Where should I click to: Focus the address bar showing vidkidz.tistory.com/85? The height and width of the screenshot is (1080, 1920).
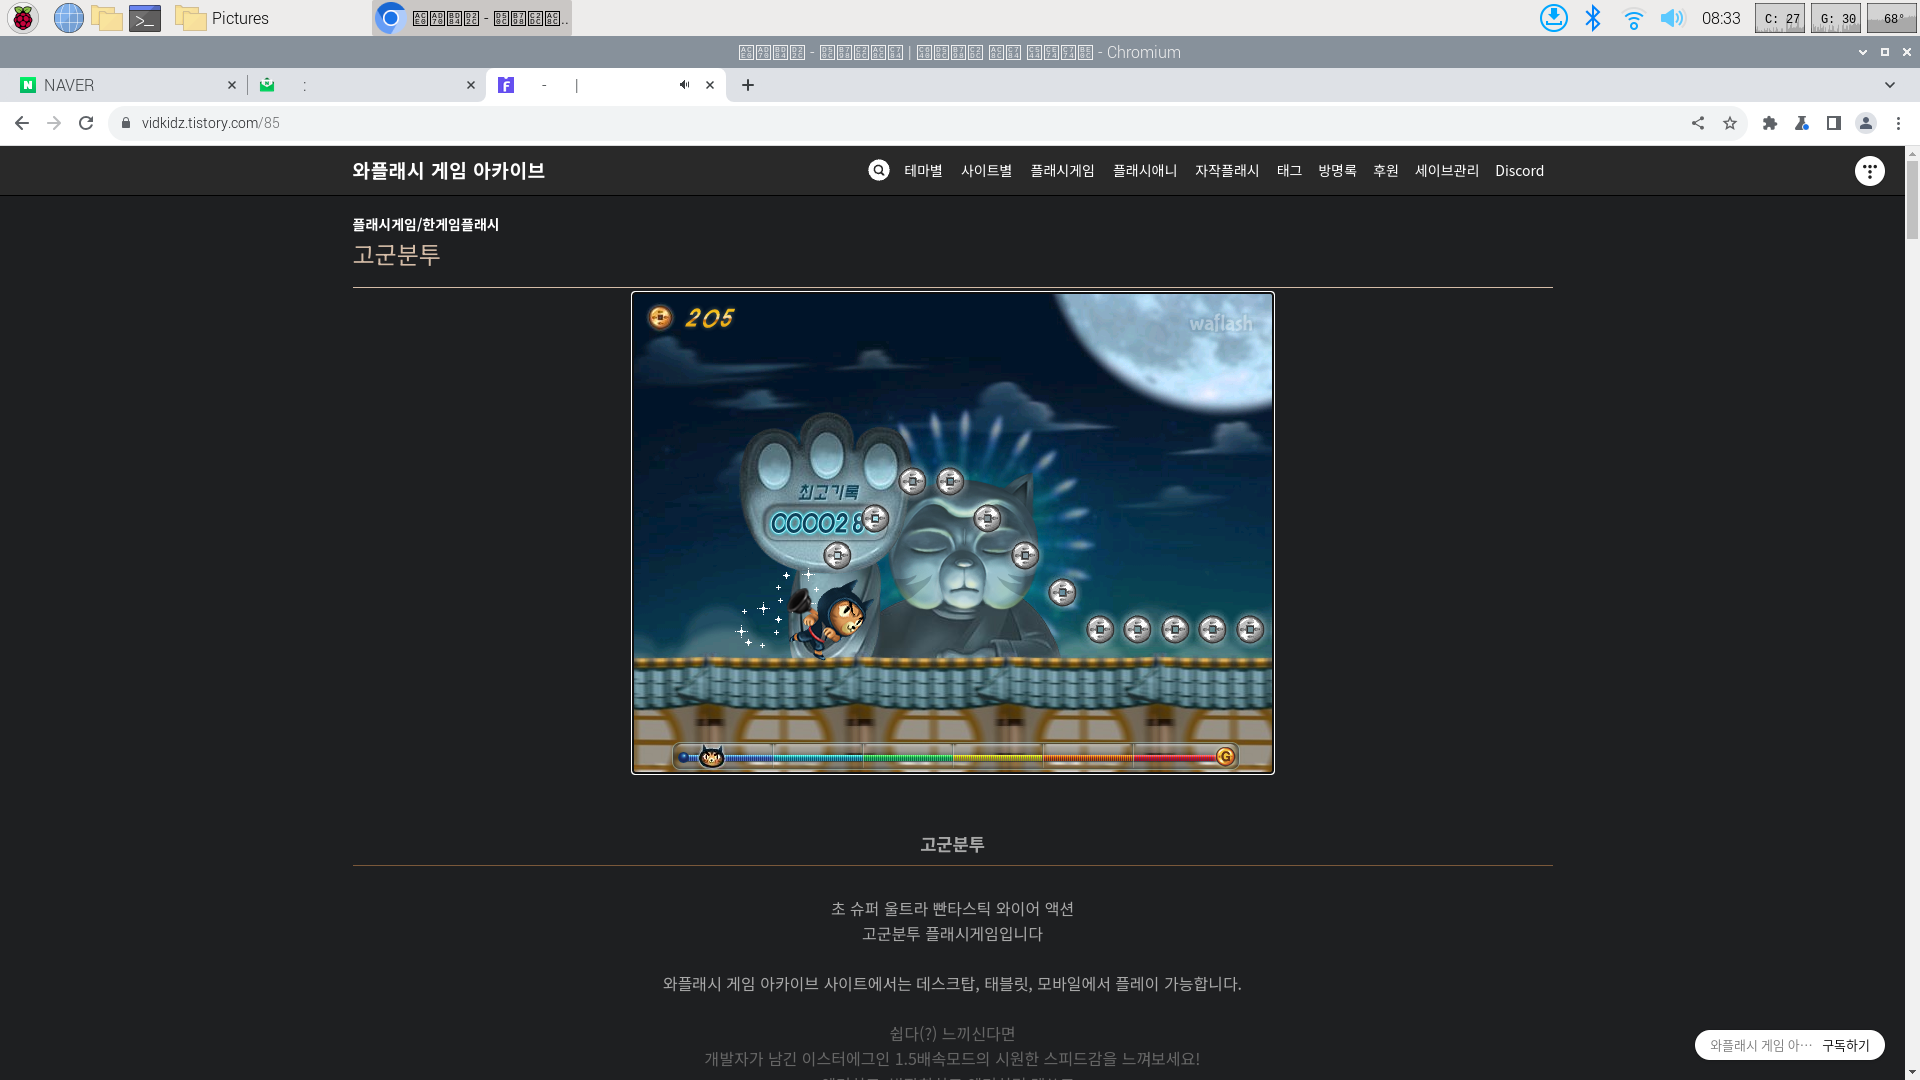pos(900,123)
